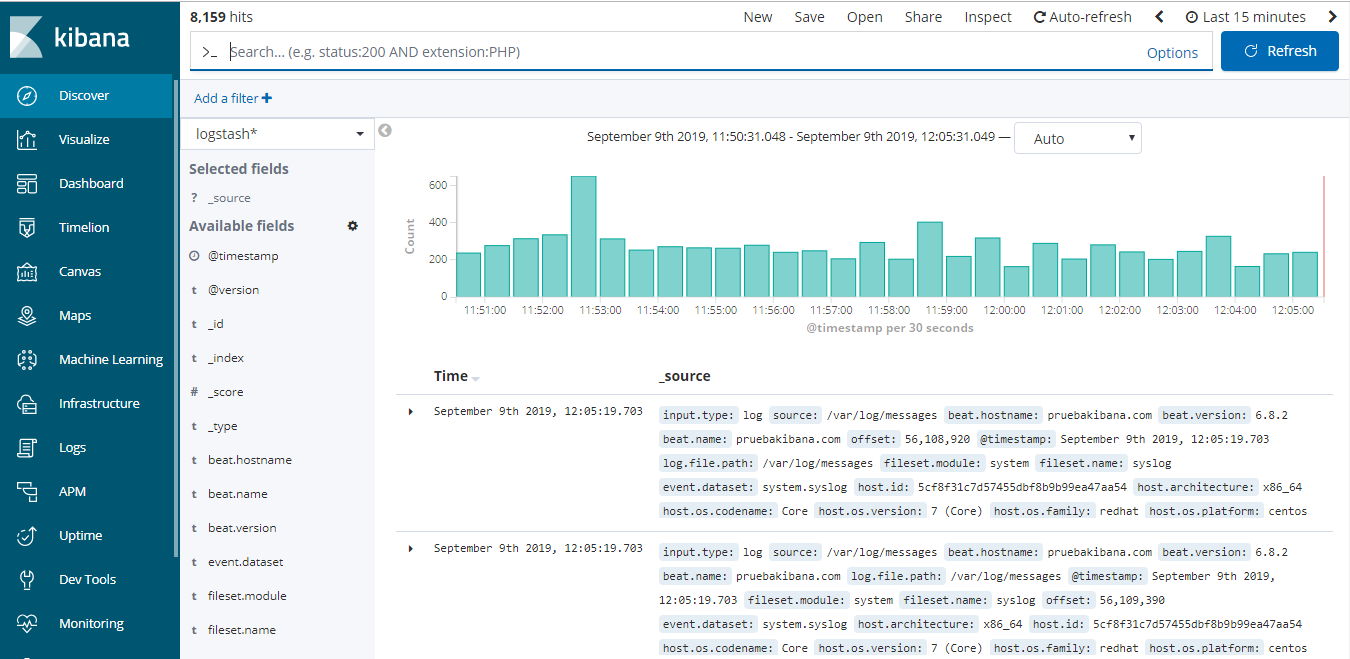Image resolution: width=1350 pixels, height=659 pixels.
Task: Click the available fields gear icon
Action: tap(352, 226)
